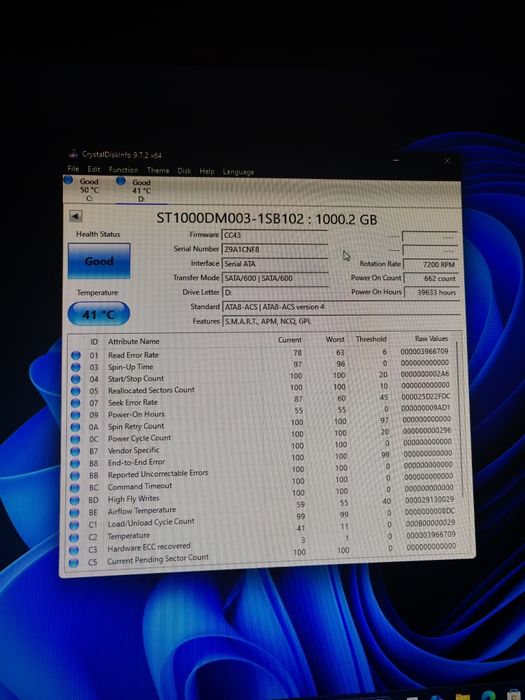Viewport: 525px width, 700px height.
Task: Click the Power On Hours field
Action: [x=430, y=292]
